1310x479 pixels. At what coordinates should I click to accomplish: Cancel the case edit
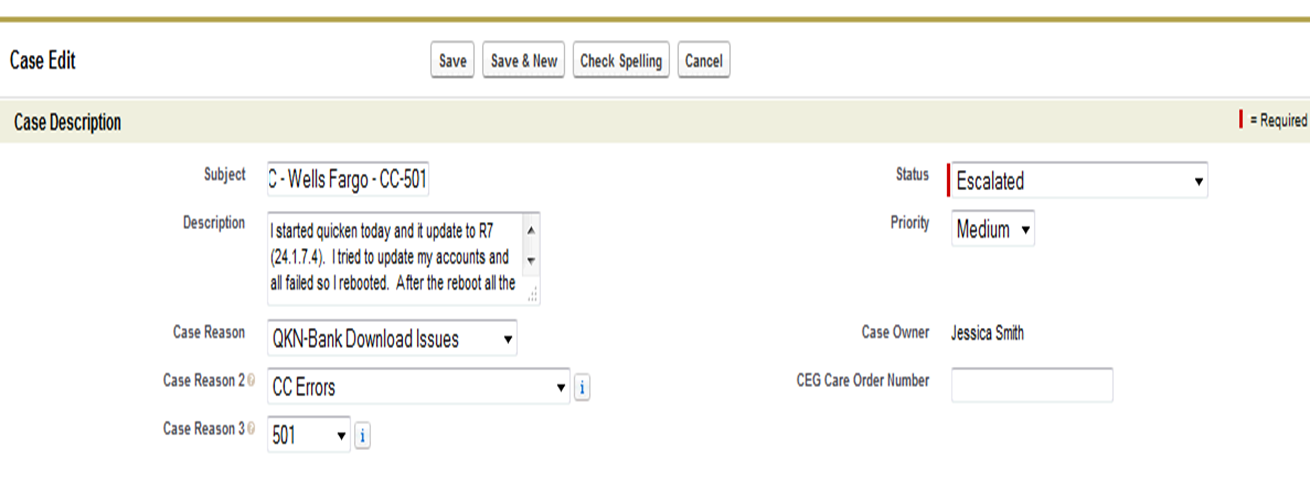pyautogui.click(x=703, y=61)
